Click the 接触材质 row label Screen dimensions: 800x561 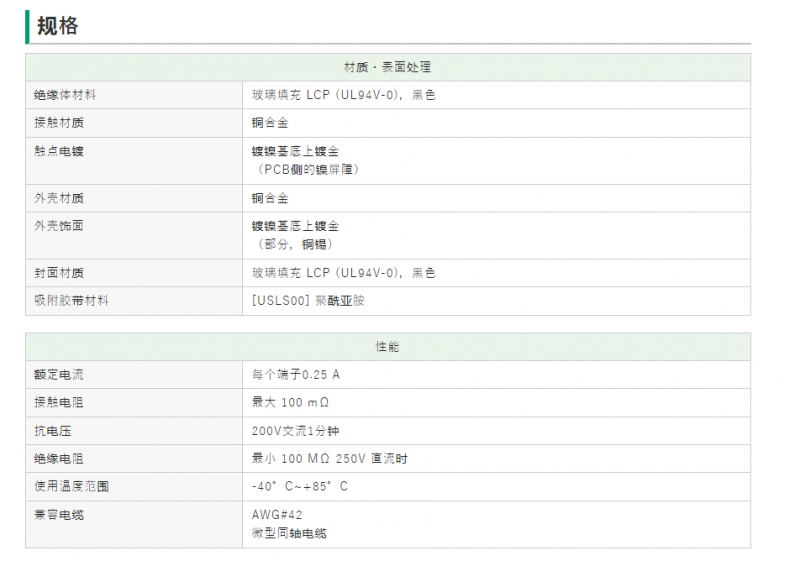[59, 123]
